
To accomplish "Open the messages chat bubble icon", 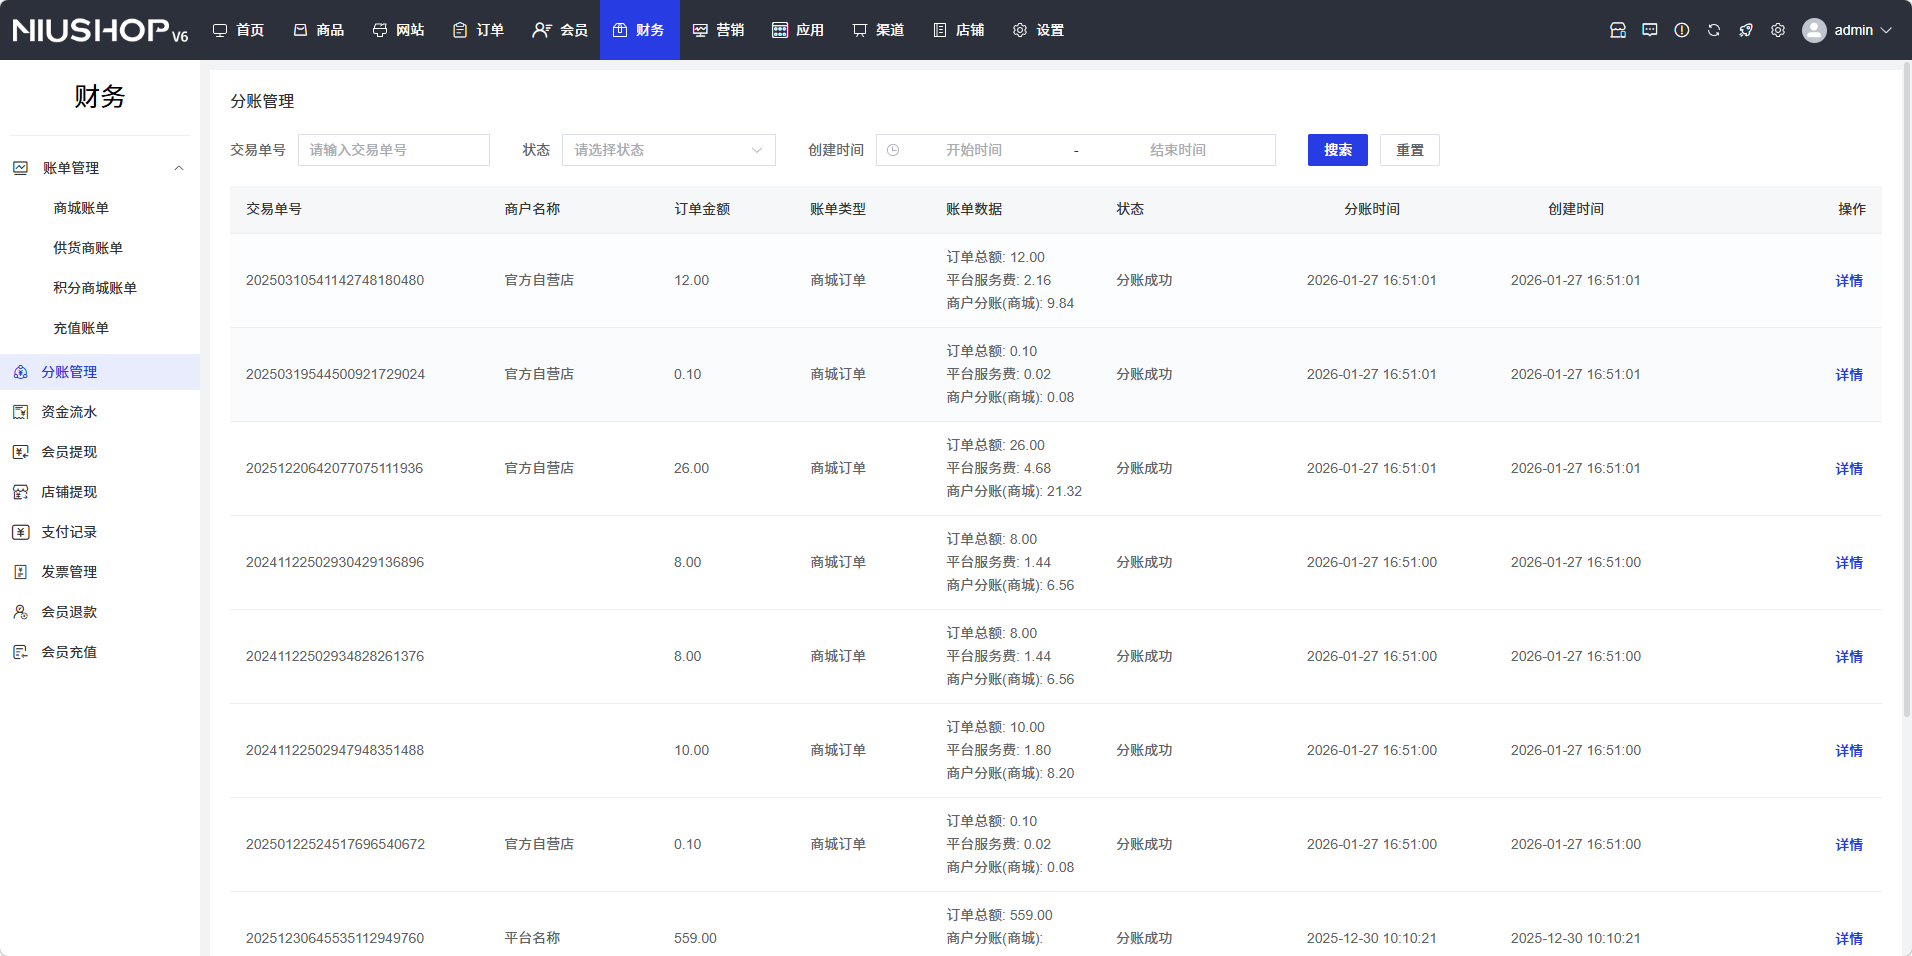I will click(x=1649, y=30).
